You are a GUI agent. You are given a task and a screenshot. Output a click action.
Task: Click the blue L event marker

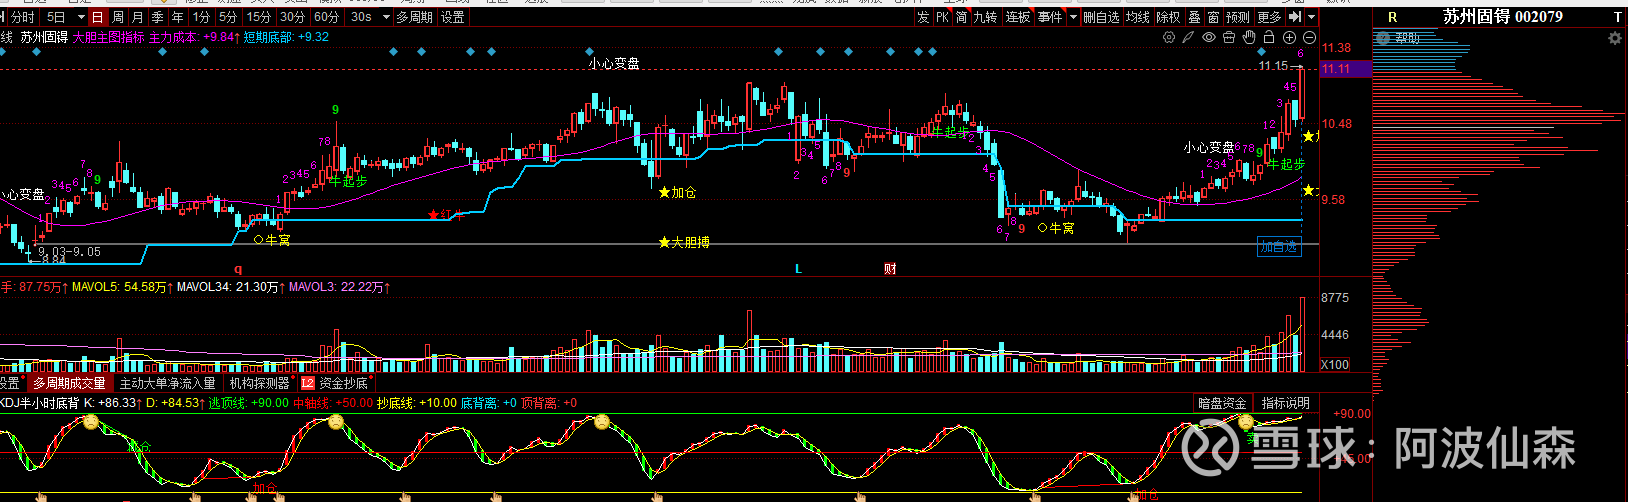tap(798, 269)
